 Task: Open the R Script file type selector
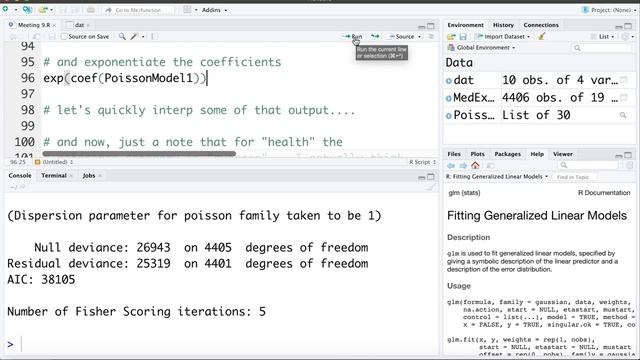422,162
